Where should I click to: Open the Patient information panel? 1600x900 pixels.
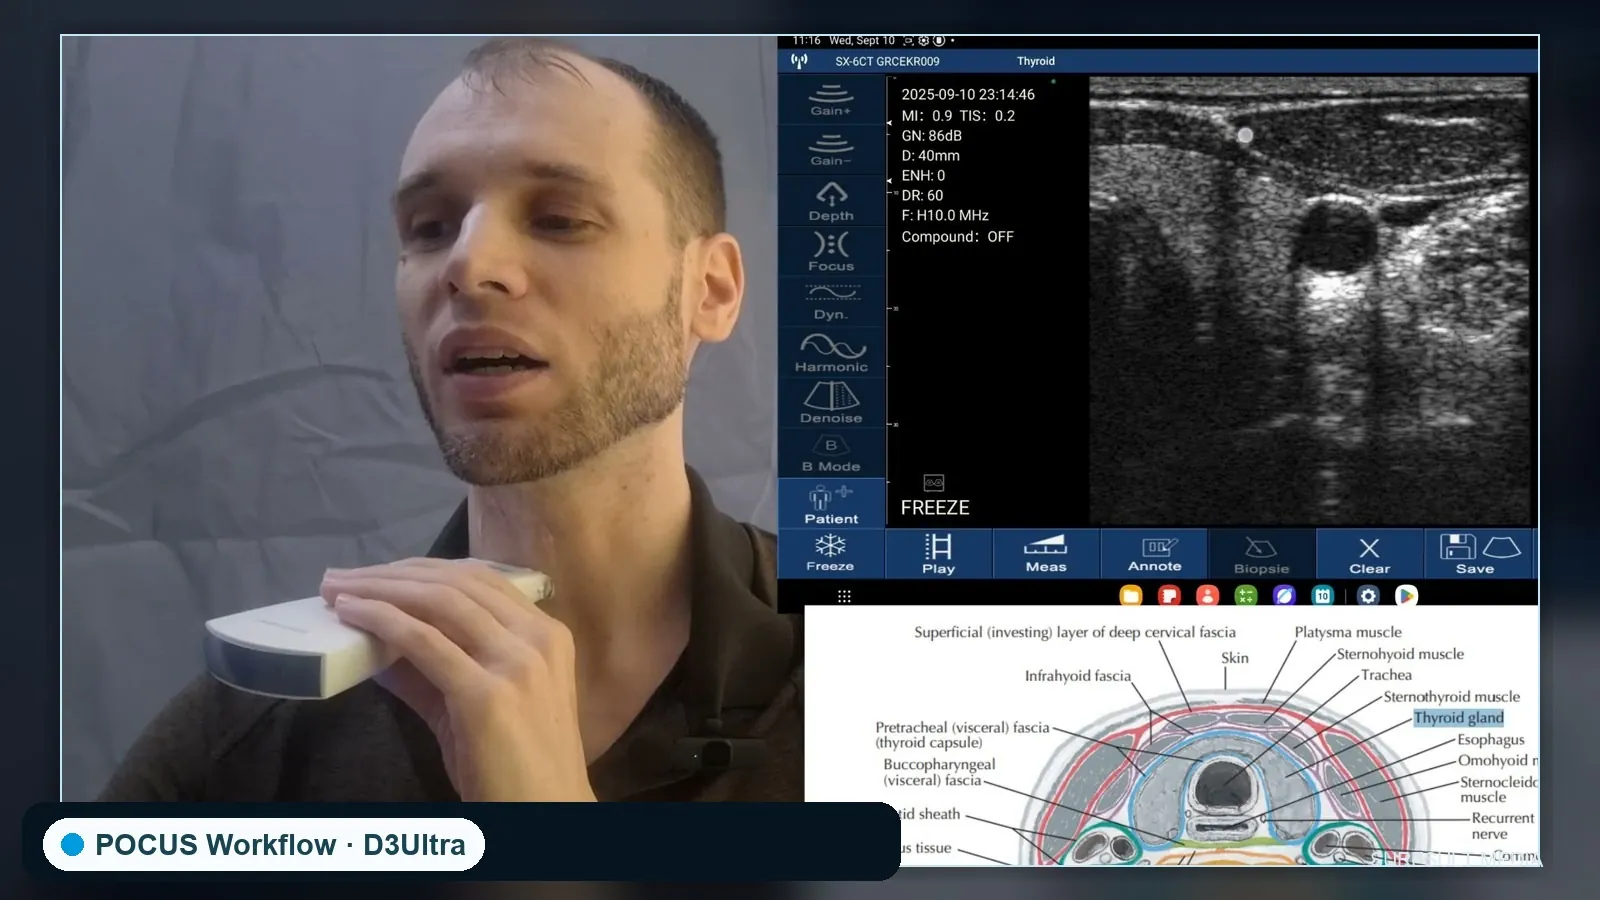pos(831,504)
